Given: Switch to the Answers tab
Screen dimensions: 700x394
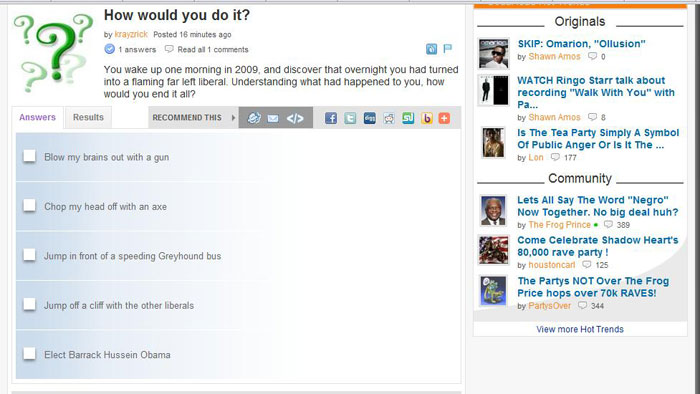Looking at the screenshot, I should point(38,117).
